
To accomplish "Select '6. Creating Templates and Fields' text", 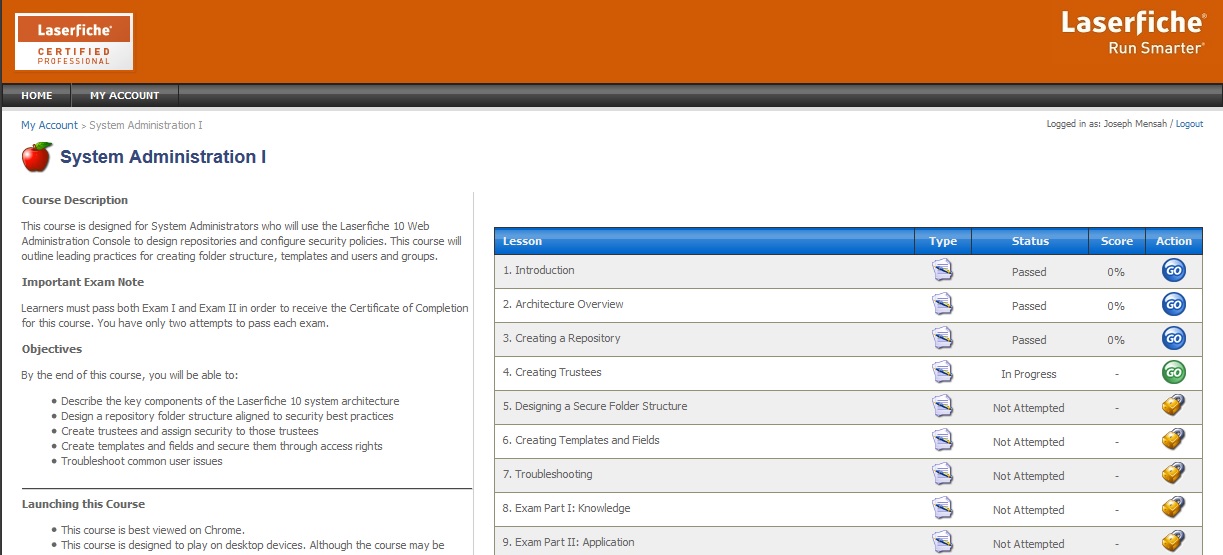I will pos(581,440).
